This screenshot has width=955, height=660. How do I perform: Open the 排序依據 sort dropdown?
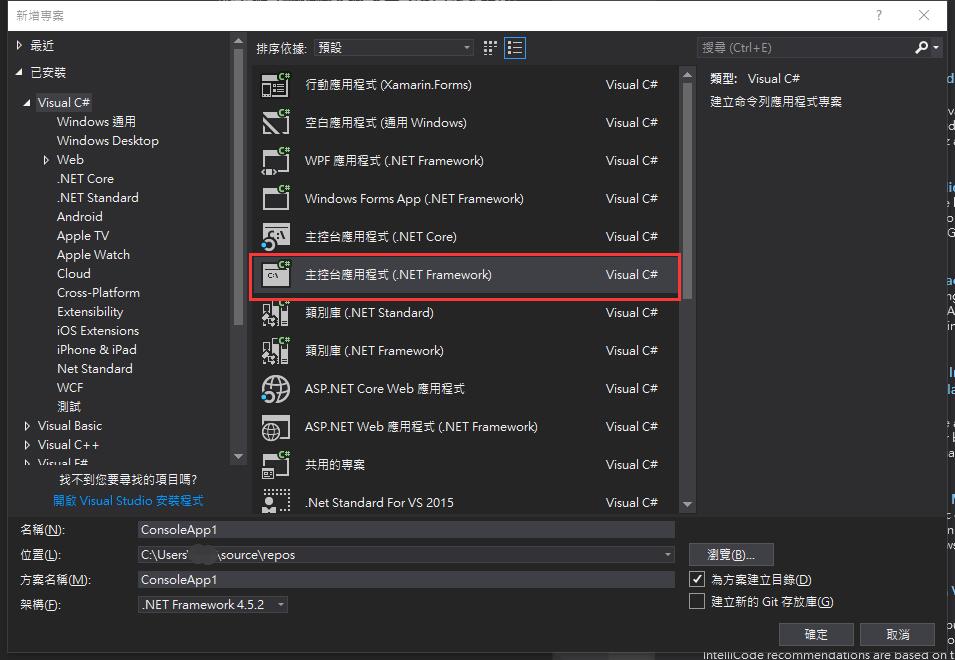[x=393, y=47]
